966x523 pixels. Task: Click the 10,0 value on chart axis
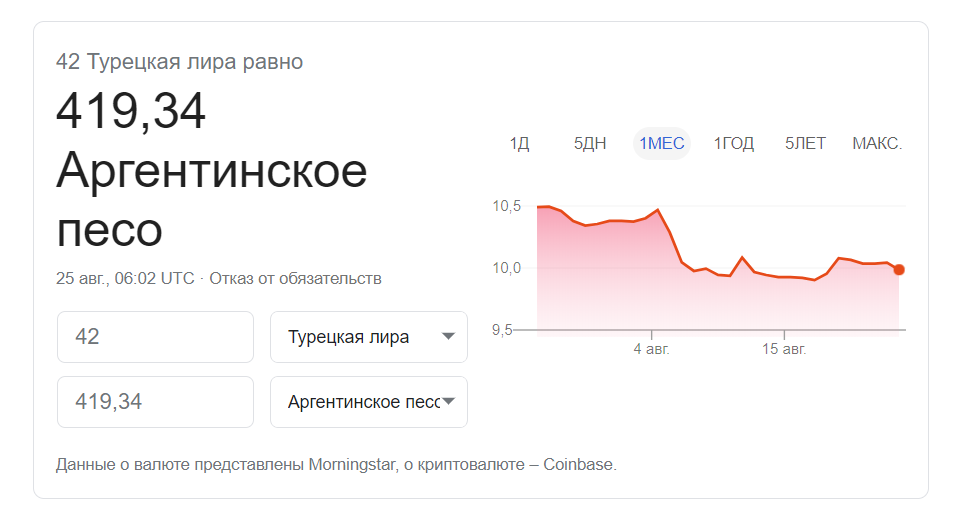point(507,268)
